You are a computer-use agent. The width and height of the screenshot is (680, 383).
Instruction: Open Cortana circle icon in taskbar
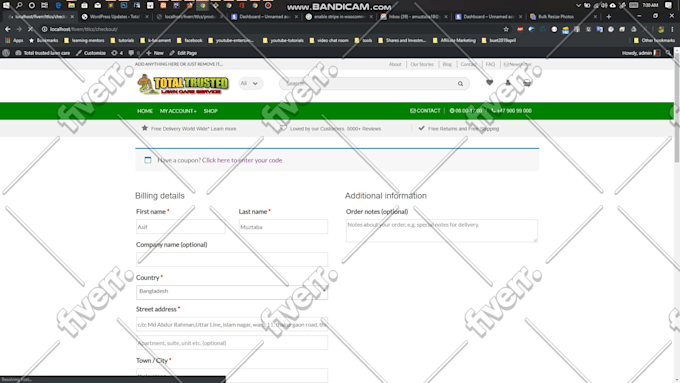32,5
